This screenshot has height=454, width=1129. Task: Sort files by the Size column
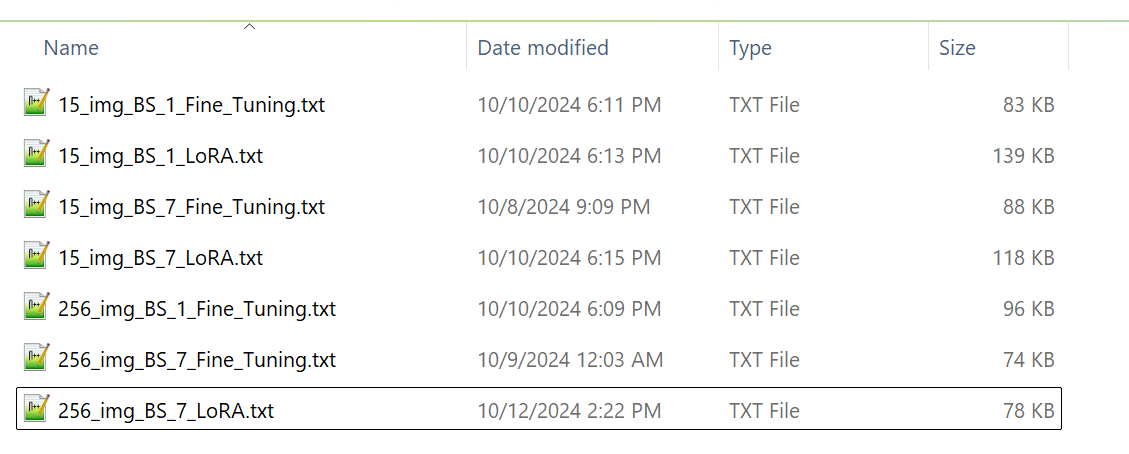click(957, 47)
